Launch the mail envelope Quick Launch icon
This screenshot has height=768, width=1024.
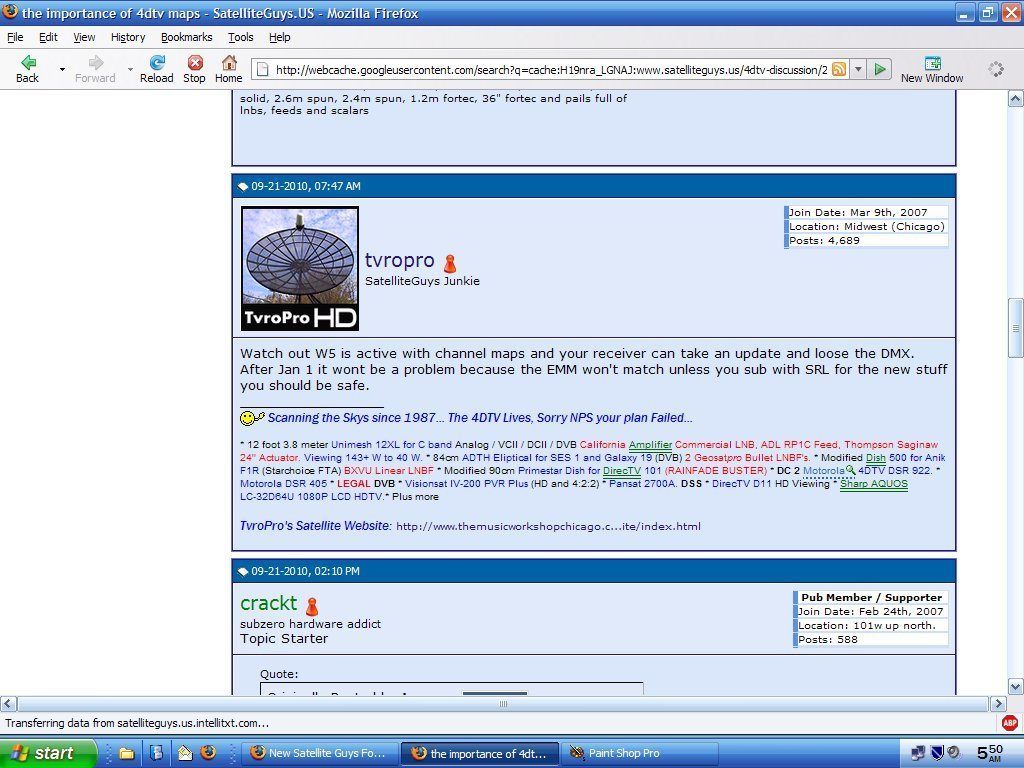185,754
